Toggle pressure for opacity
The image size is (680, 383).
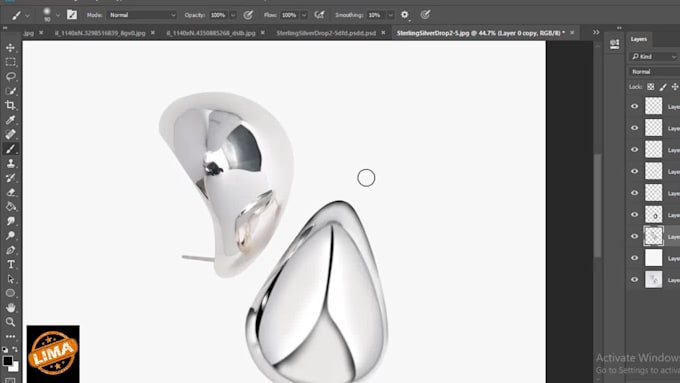[x=248, y=15]
